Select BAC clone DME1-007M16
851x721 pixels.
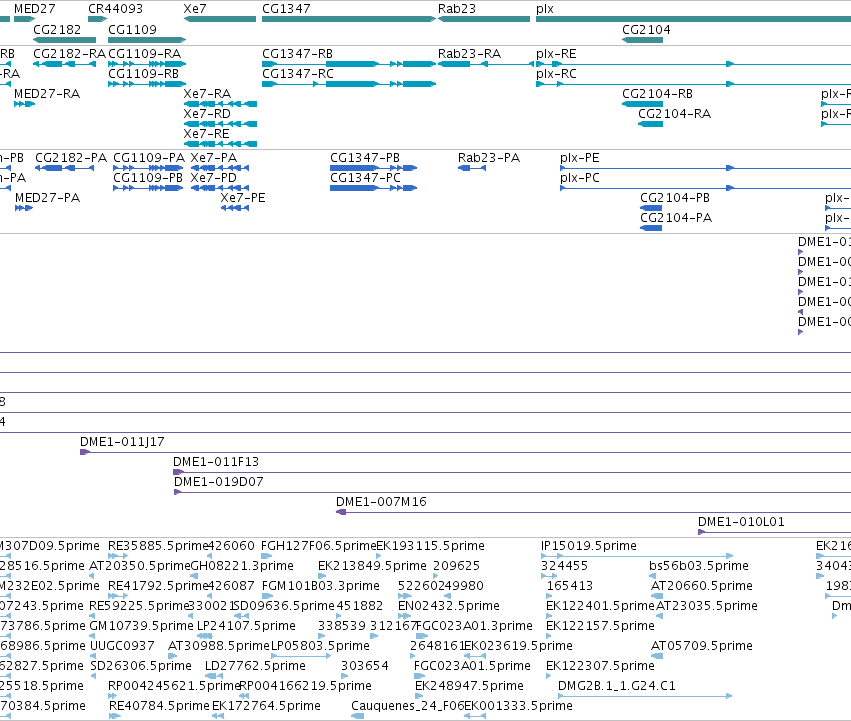pyautogui.click(x=593, y=513)
